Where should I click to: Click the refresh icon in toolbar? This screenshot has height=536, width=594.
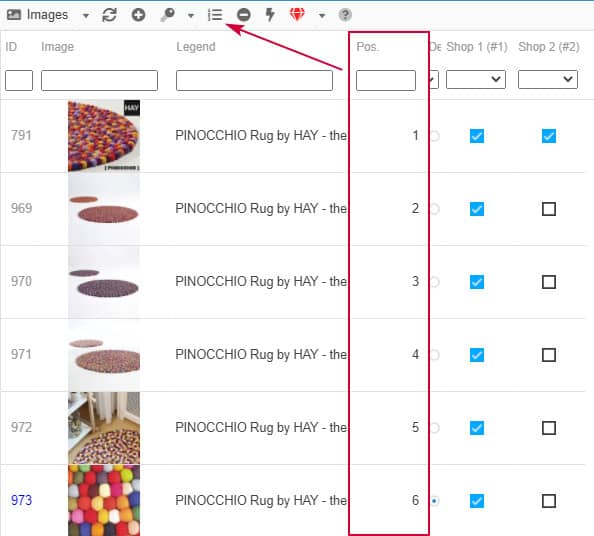coord(109,15)
